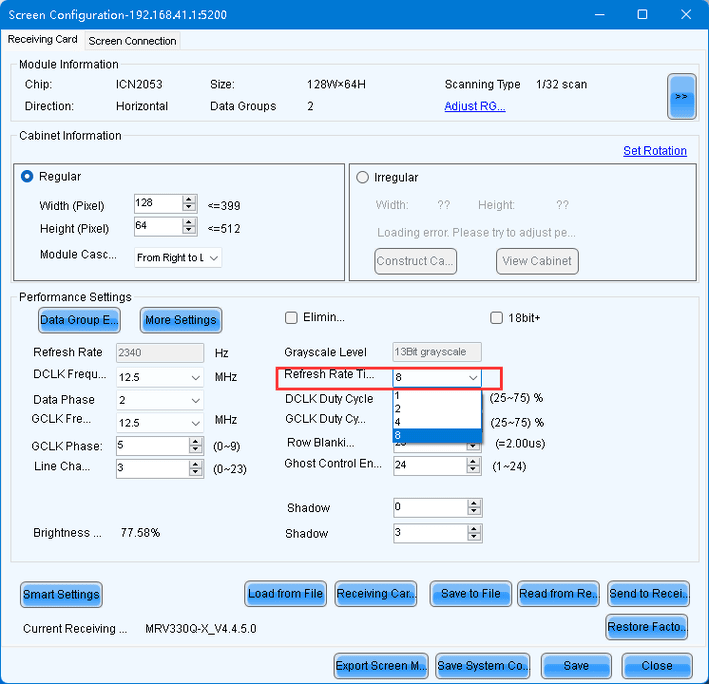The width and height of the screenshot is (709, 684).
Task: Click Load from File button
Action: pyautogui.click(x=285, y=594)
